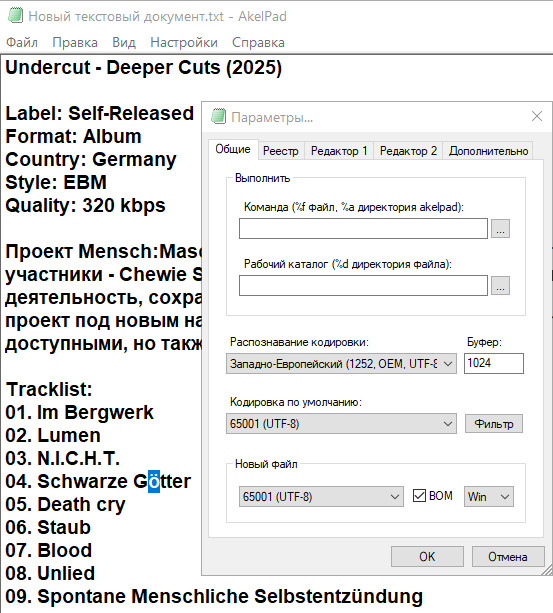Screen dimensions: 553x613
Task: Click the 'Quality: 320 kbps' line
Action: point(85,206)
